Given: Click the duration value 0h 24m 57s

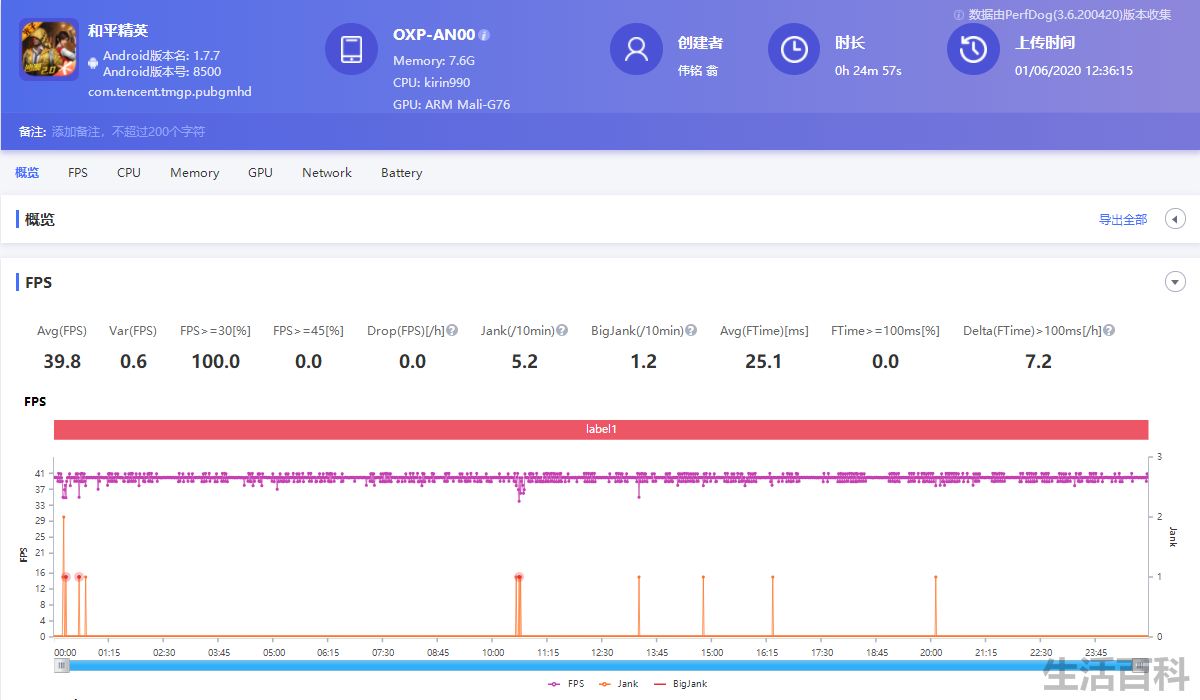Looking at the screenshot, I should [x=868, y=71].
